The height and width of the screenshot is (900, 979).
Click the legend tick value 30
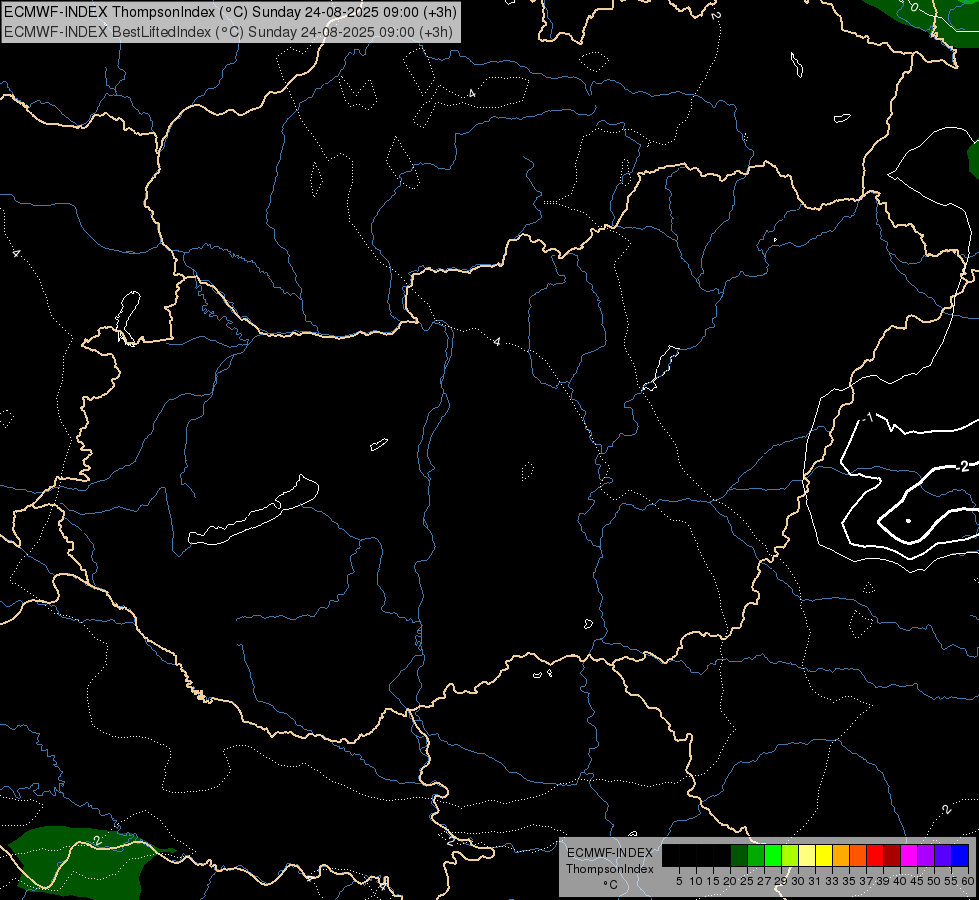[798, 881]
